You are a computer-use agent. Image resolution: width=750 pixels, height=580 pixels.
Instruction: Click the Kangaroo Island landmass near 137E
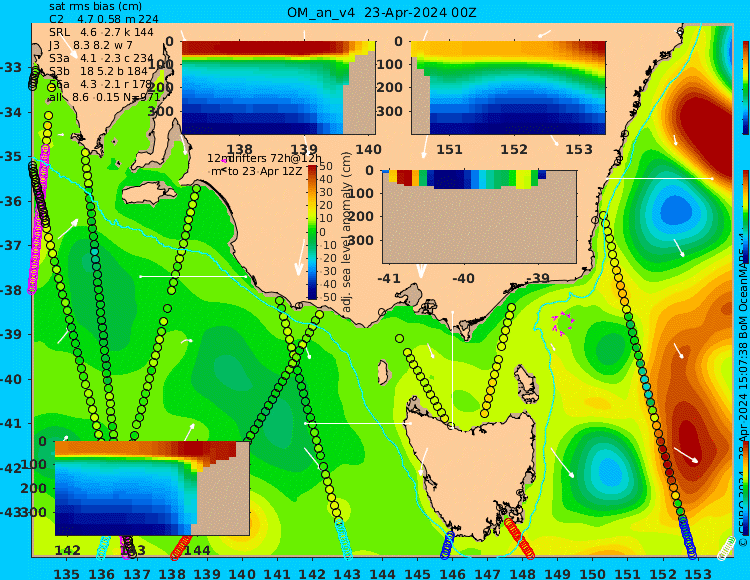148,195
